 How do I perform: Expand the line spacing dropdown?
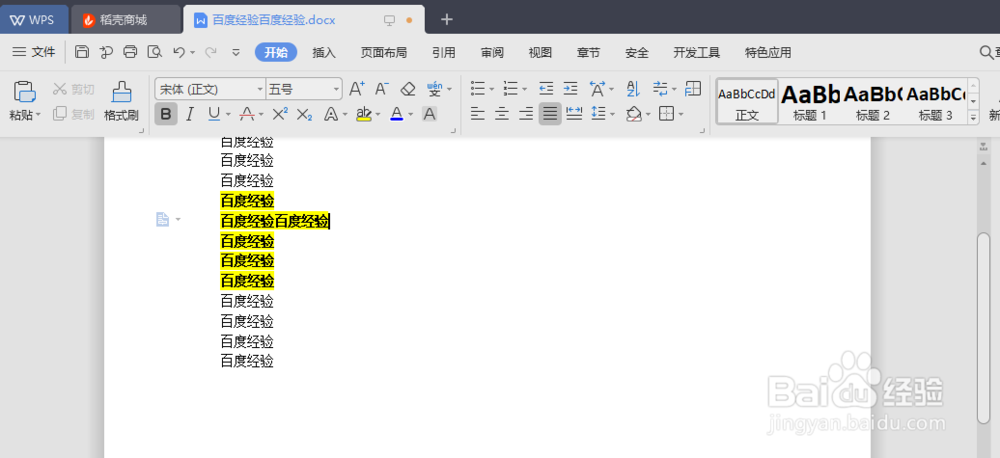click(x=612, y=115)
